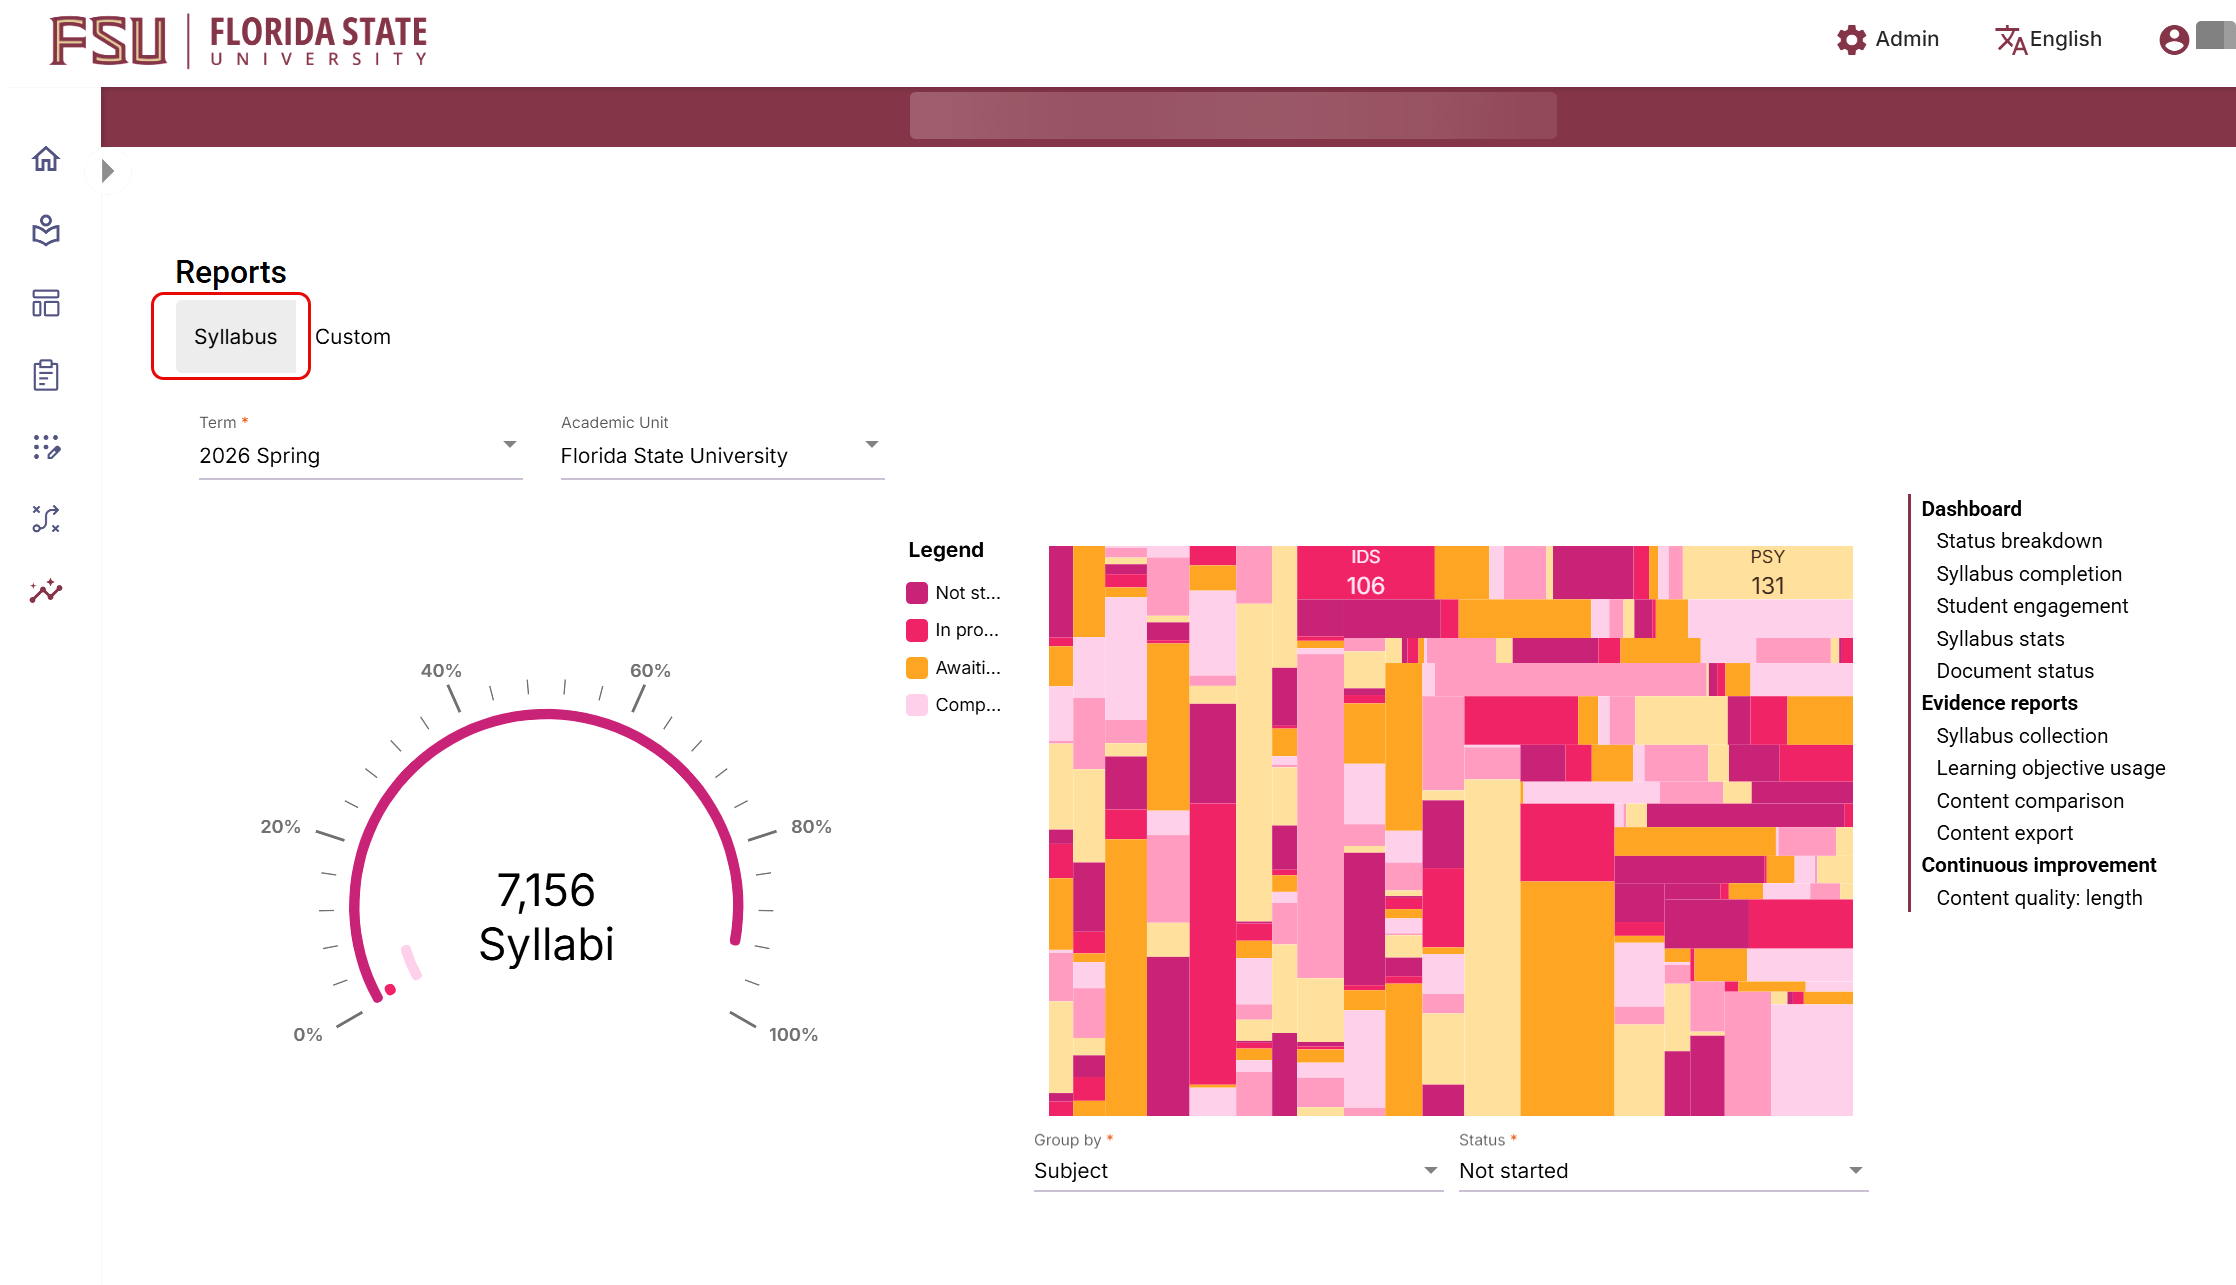
Task: Click the Not started legend swatch
Action: pos(916,593)
